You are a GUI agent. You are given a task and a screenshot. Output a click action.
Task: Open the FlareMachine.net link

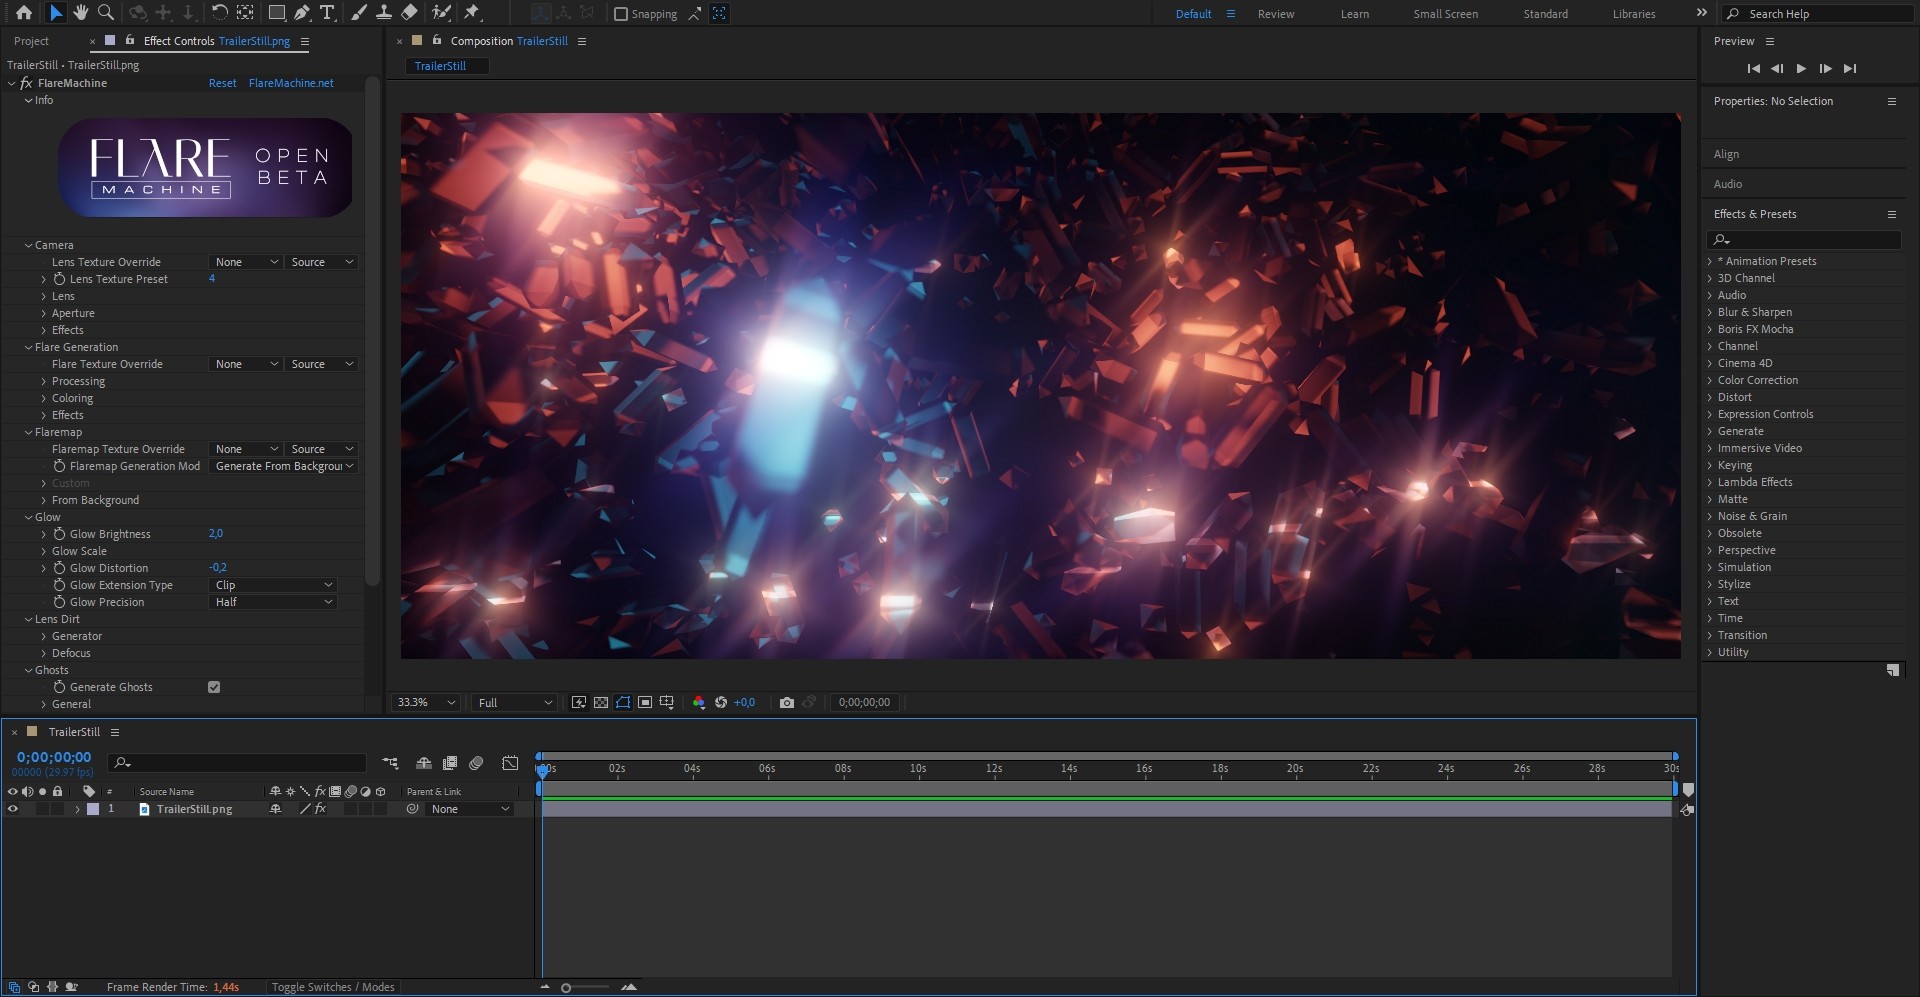[291, 83]
